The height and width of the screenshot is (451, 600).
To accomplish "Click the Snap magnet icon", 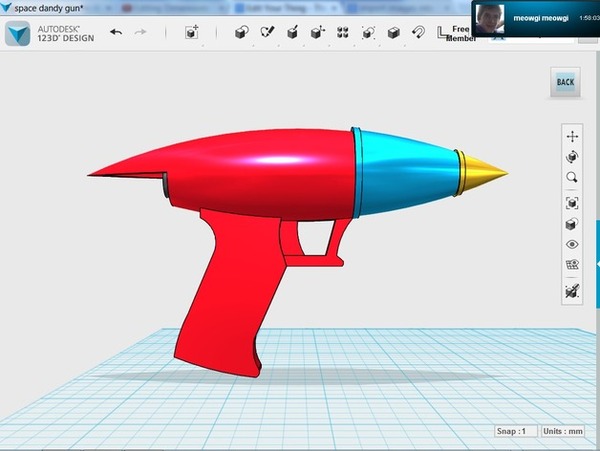I will (x=418, y=32).
